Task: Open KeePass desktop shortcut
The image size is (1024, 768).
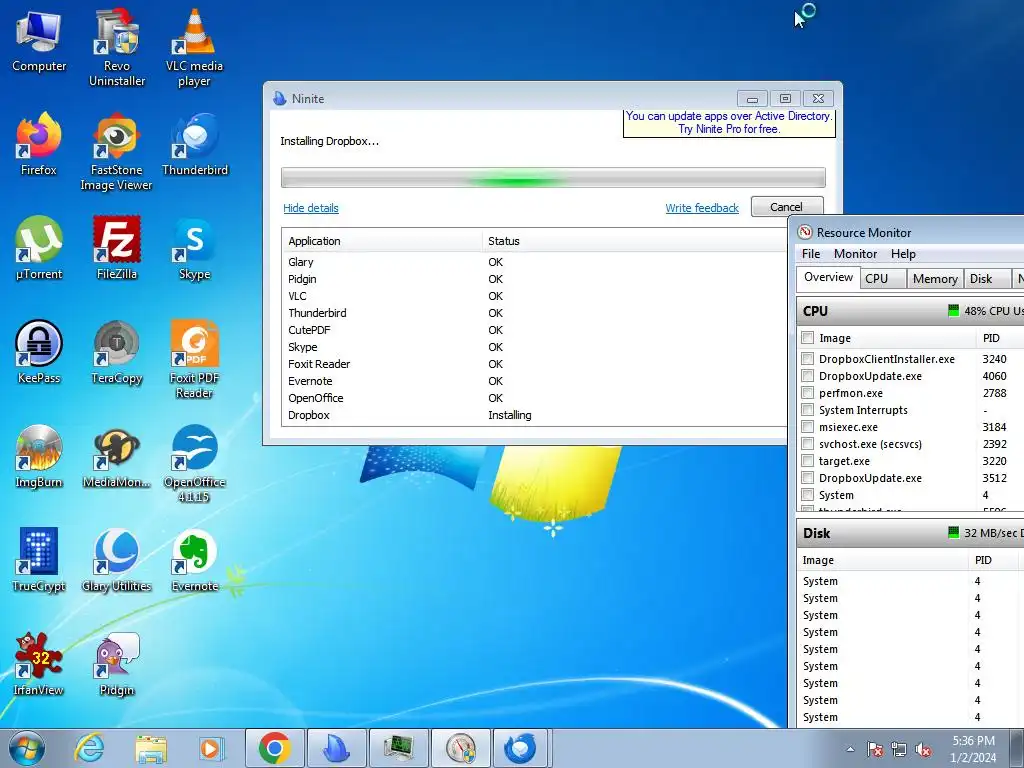Action: [39, 353]
